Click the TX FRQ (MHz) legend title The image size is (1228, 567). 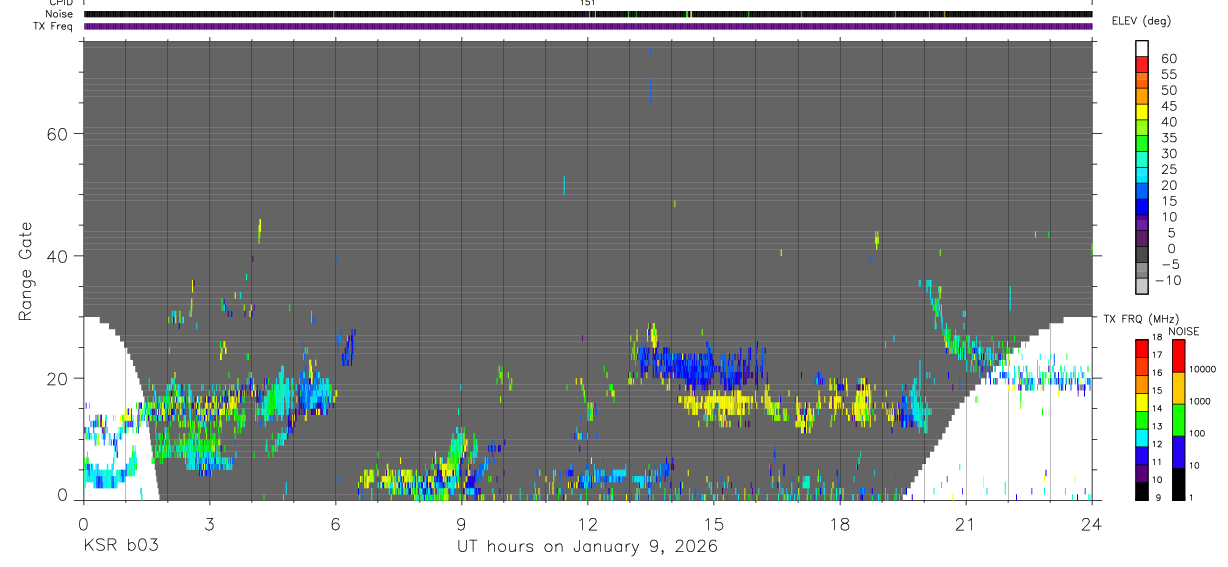point(1133,319)
